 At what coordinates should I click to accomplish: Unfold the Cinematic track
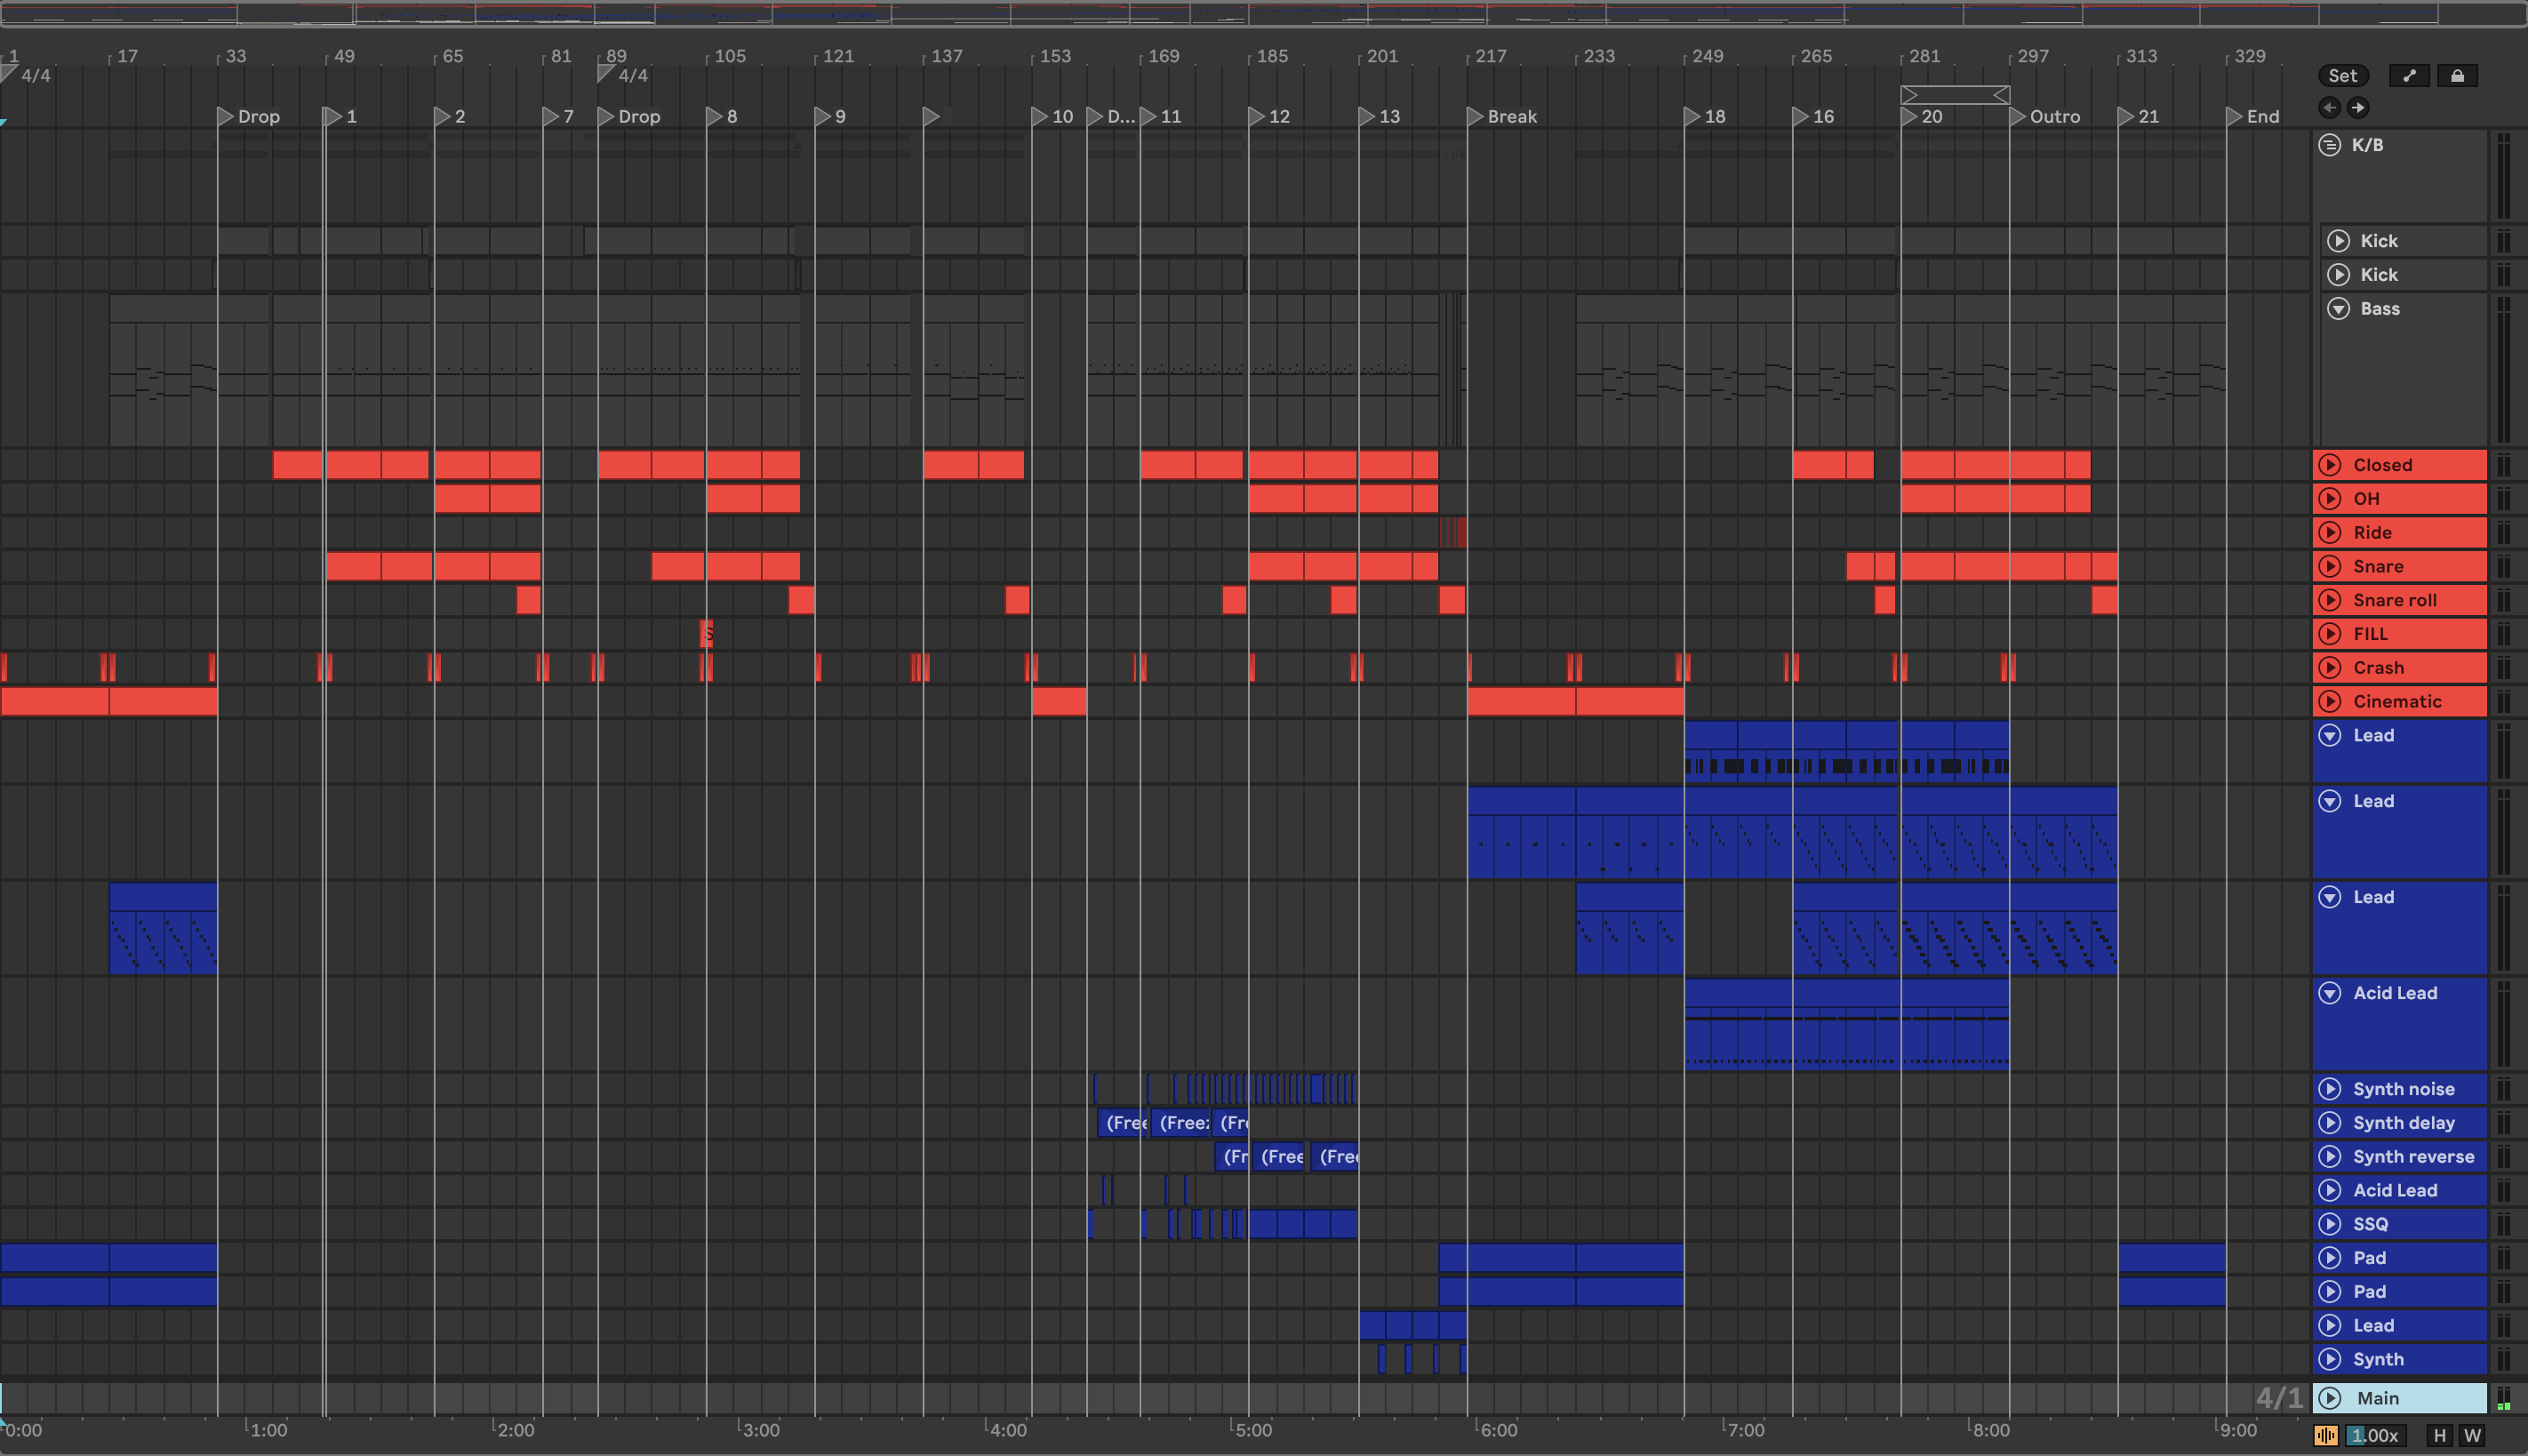[2330, 701]
